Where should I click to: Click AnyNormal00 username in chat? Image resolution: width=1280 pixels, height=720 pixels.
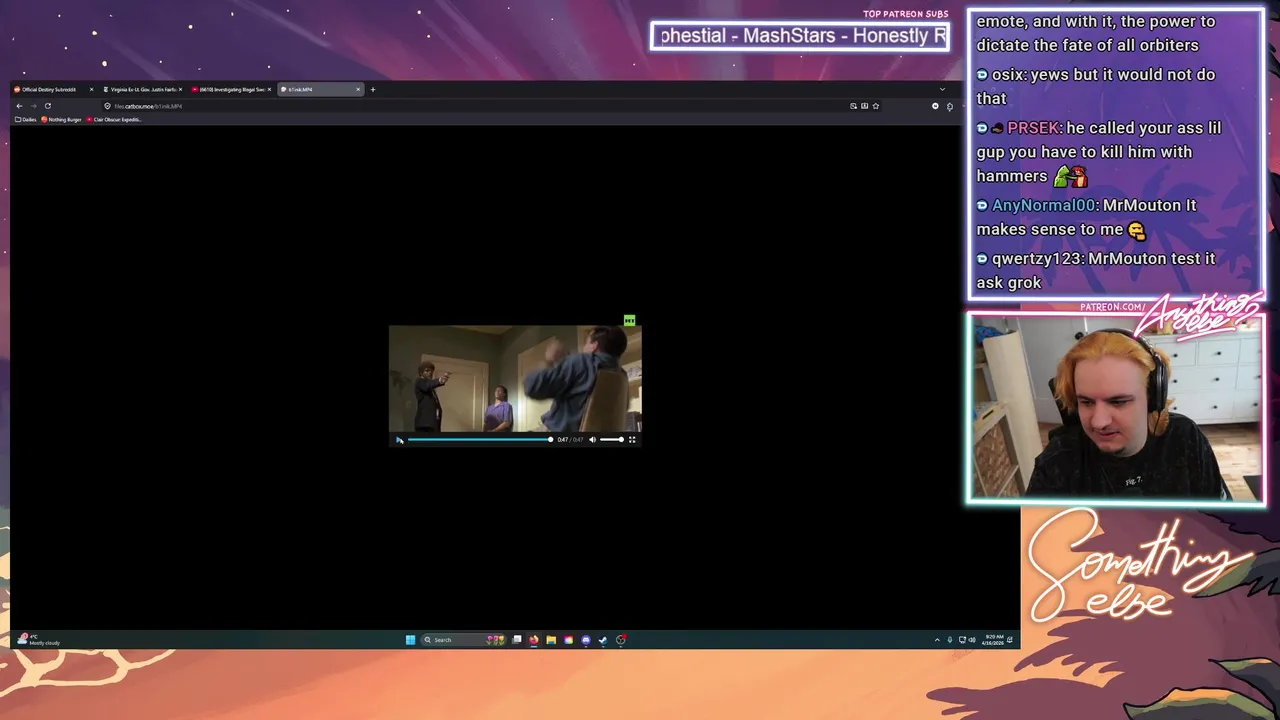click(1043, 205)
